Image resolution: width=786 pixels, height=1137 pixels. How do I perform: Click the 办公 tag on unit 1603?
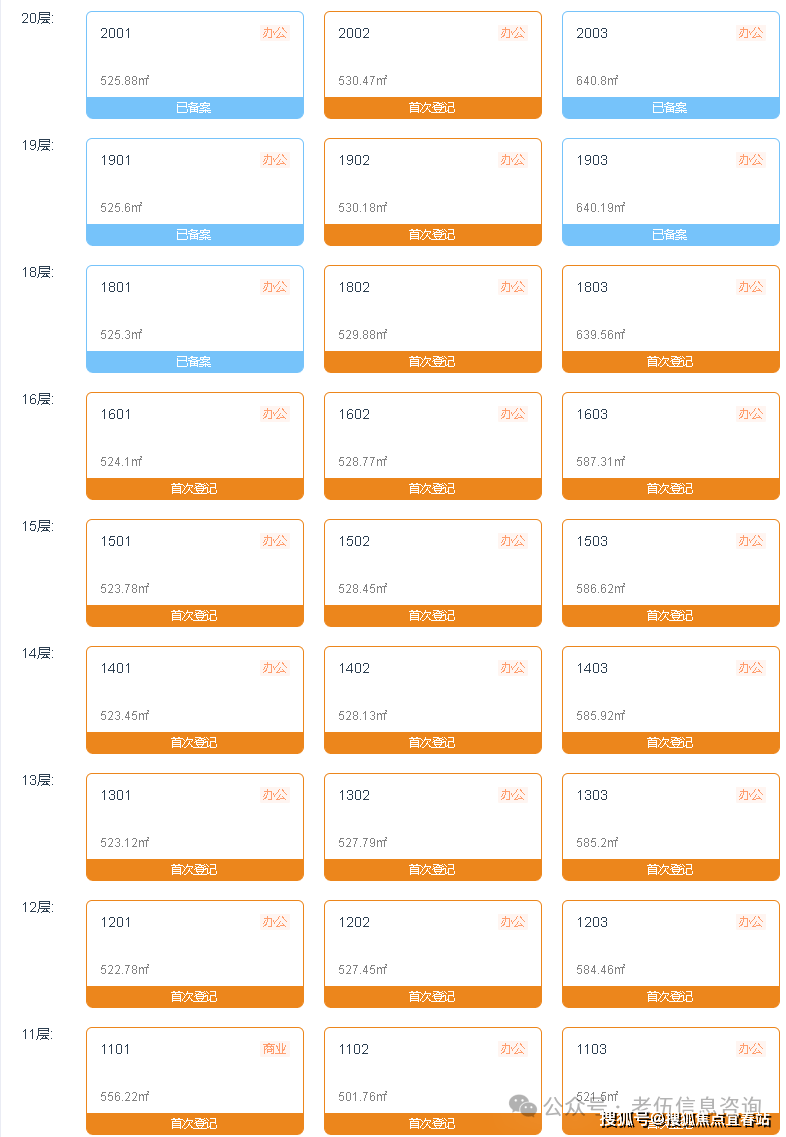[750, 414]
